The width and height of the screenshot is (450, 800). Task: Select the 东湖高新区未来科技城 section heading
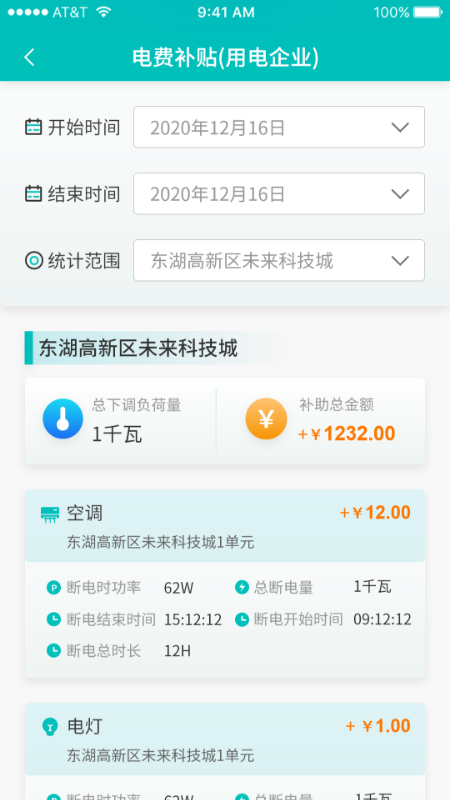(x=138, y=348)
